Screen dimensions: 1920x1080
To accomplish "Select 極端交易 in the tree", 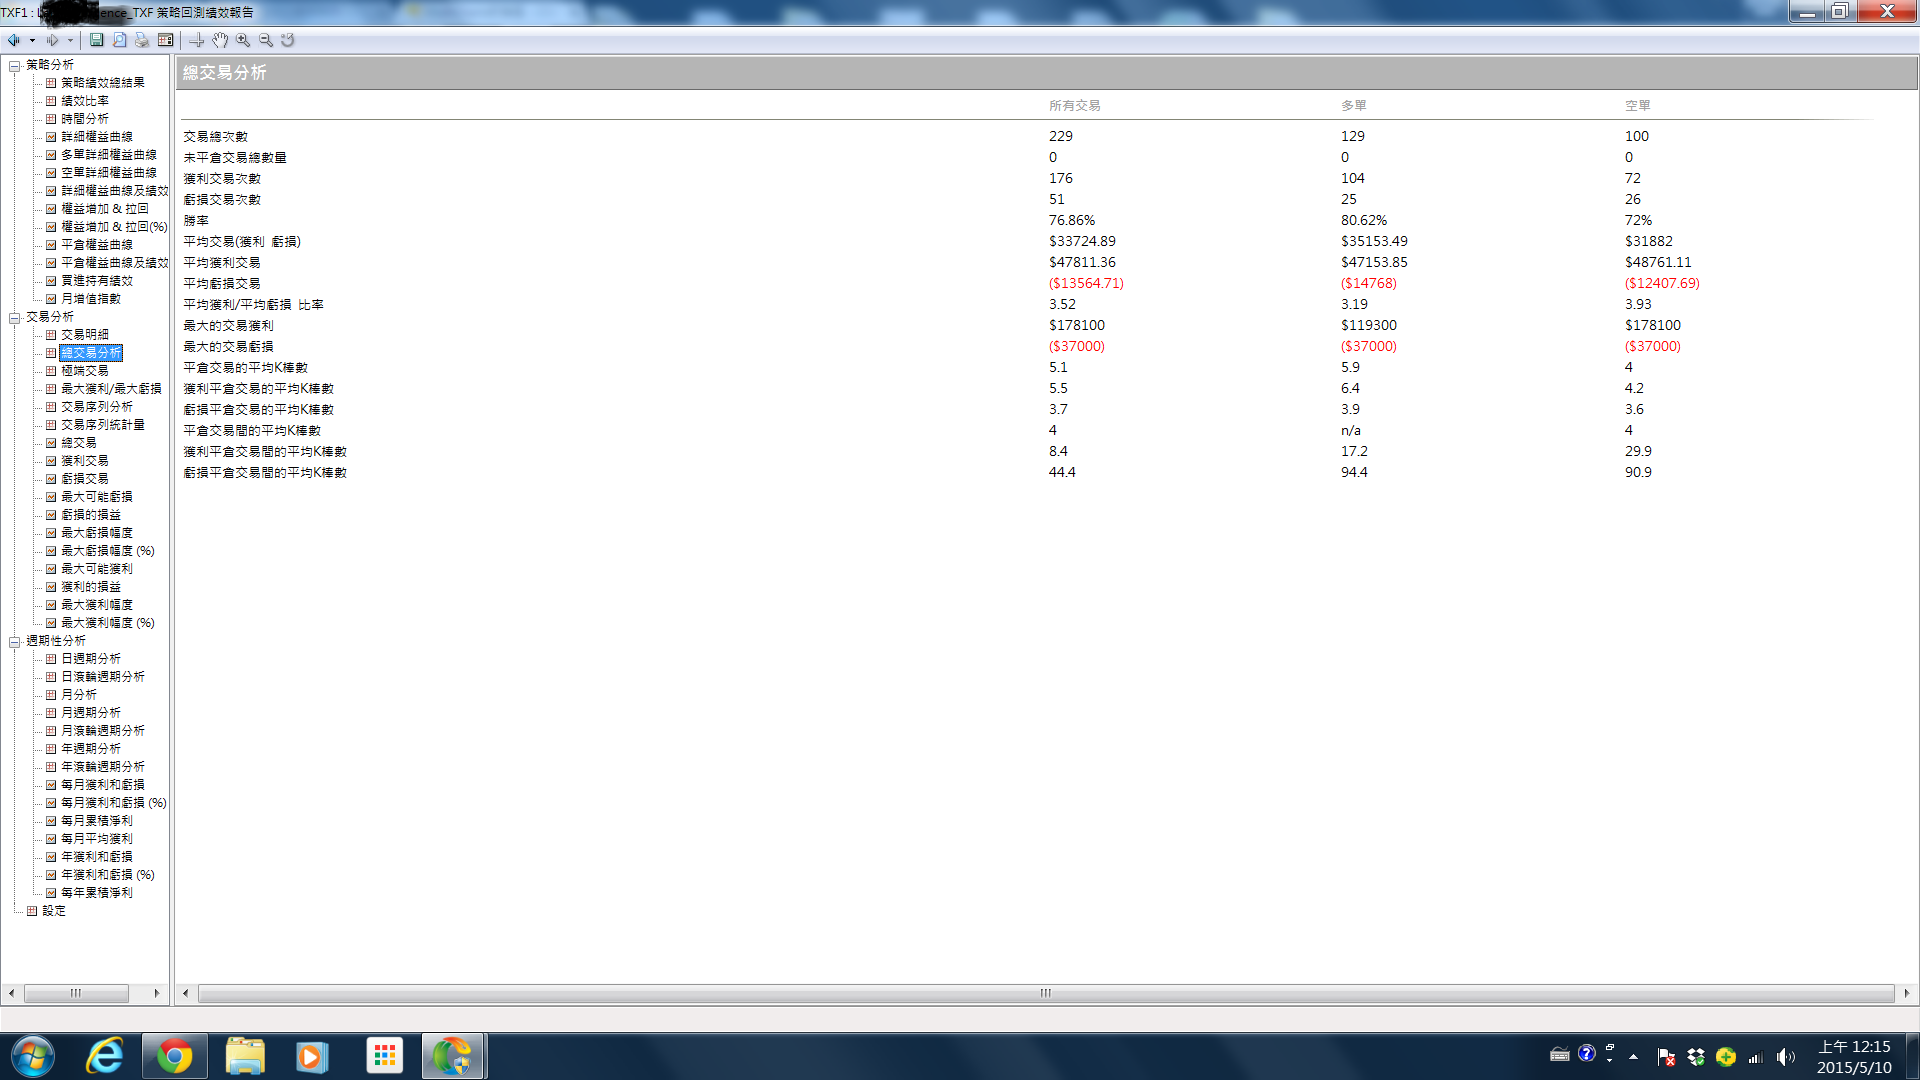I will [85, 371].
